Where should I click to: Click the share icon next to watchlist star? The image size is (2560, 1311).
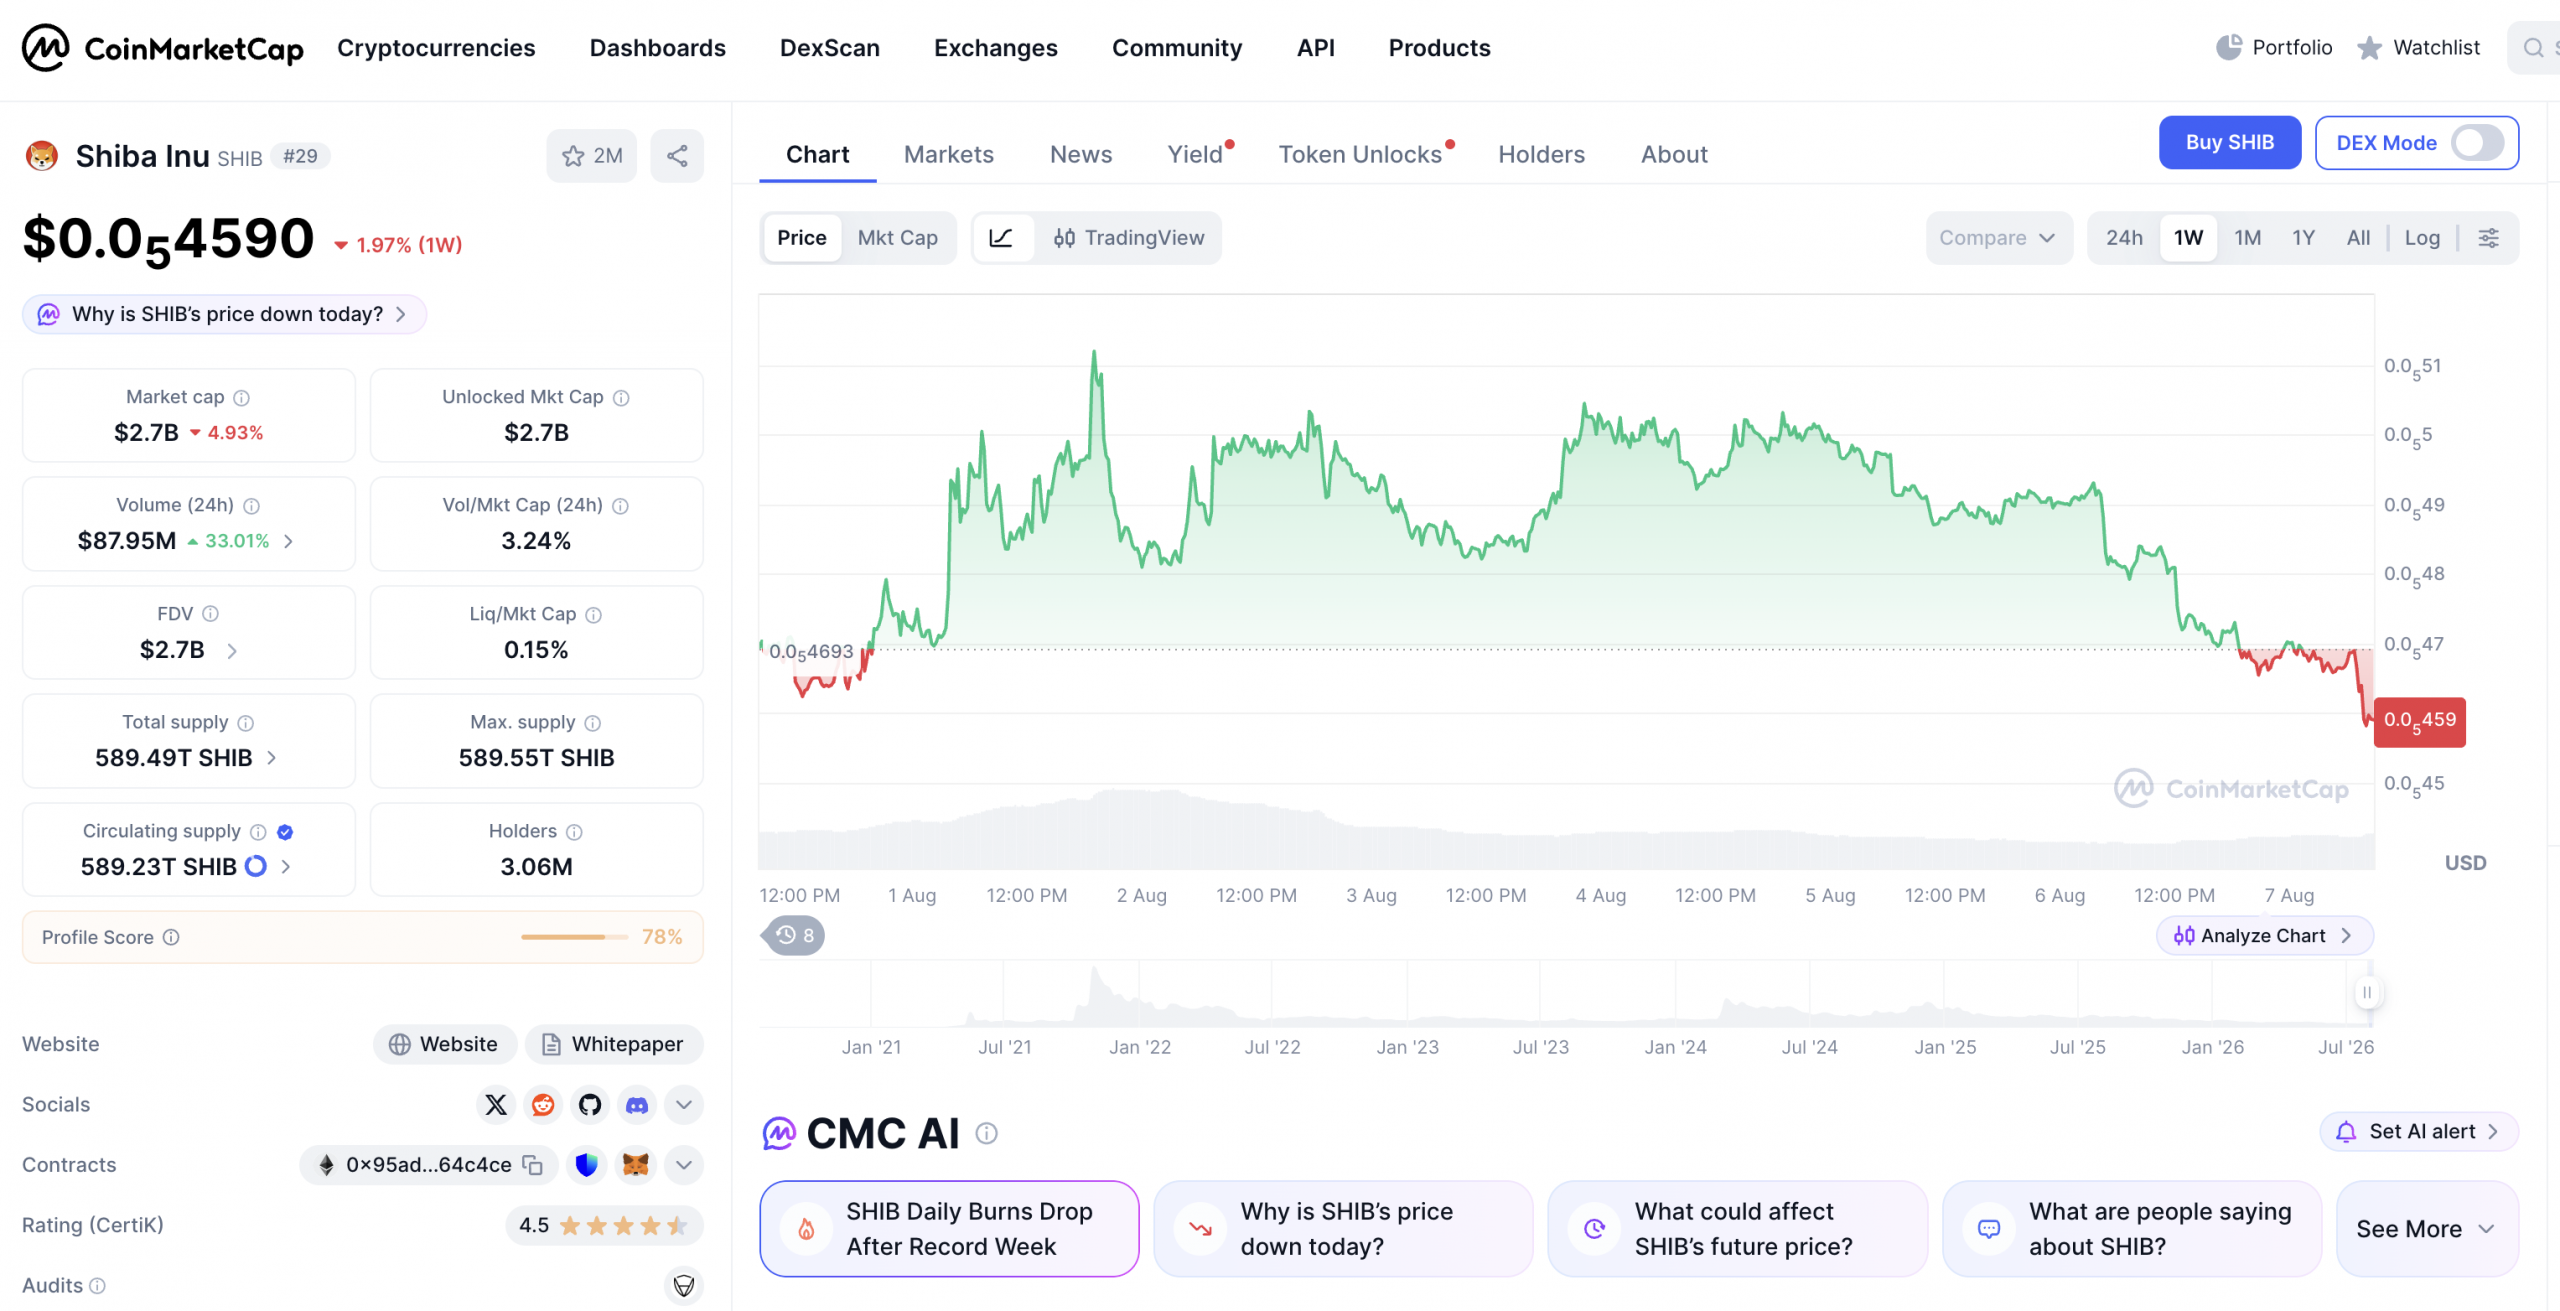click(677, 156)
